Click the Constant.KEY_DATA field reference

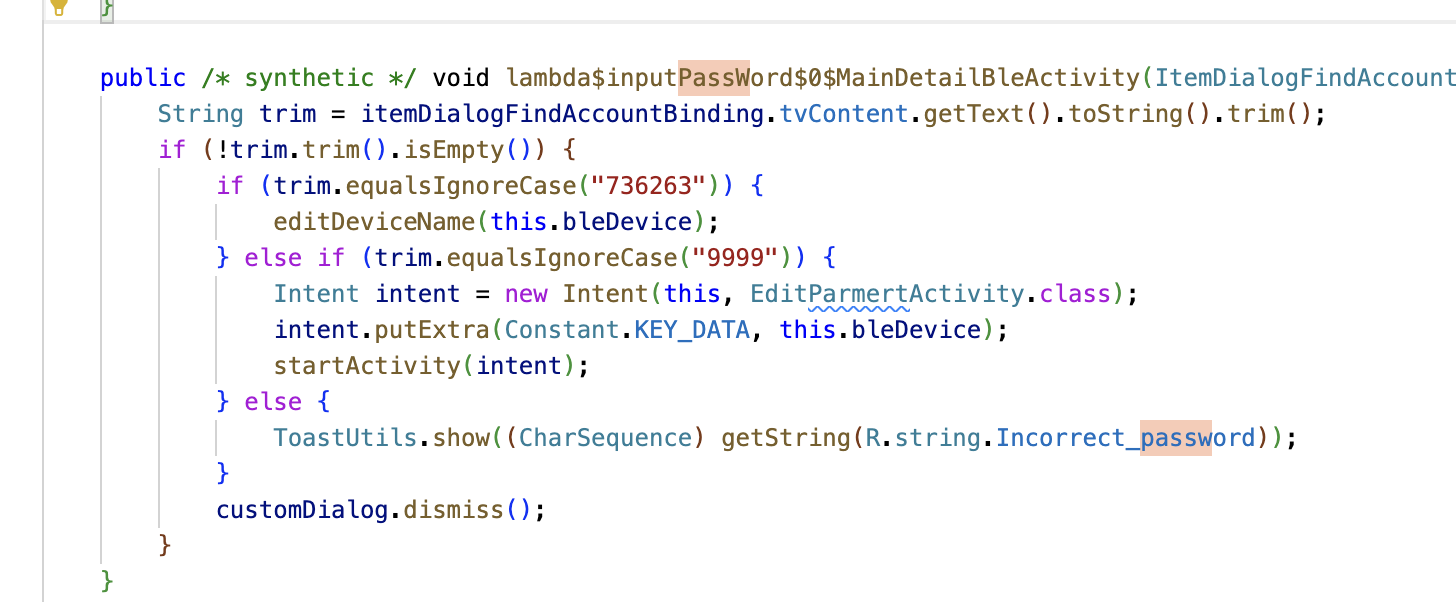[628, 330]
